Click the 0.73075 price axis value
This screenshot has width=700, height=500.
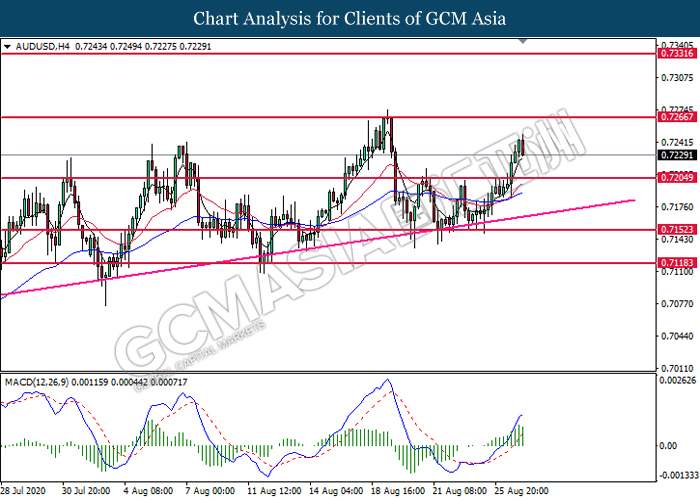677,78
